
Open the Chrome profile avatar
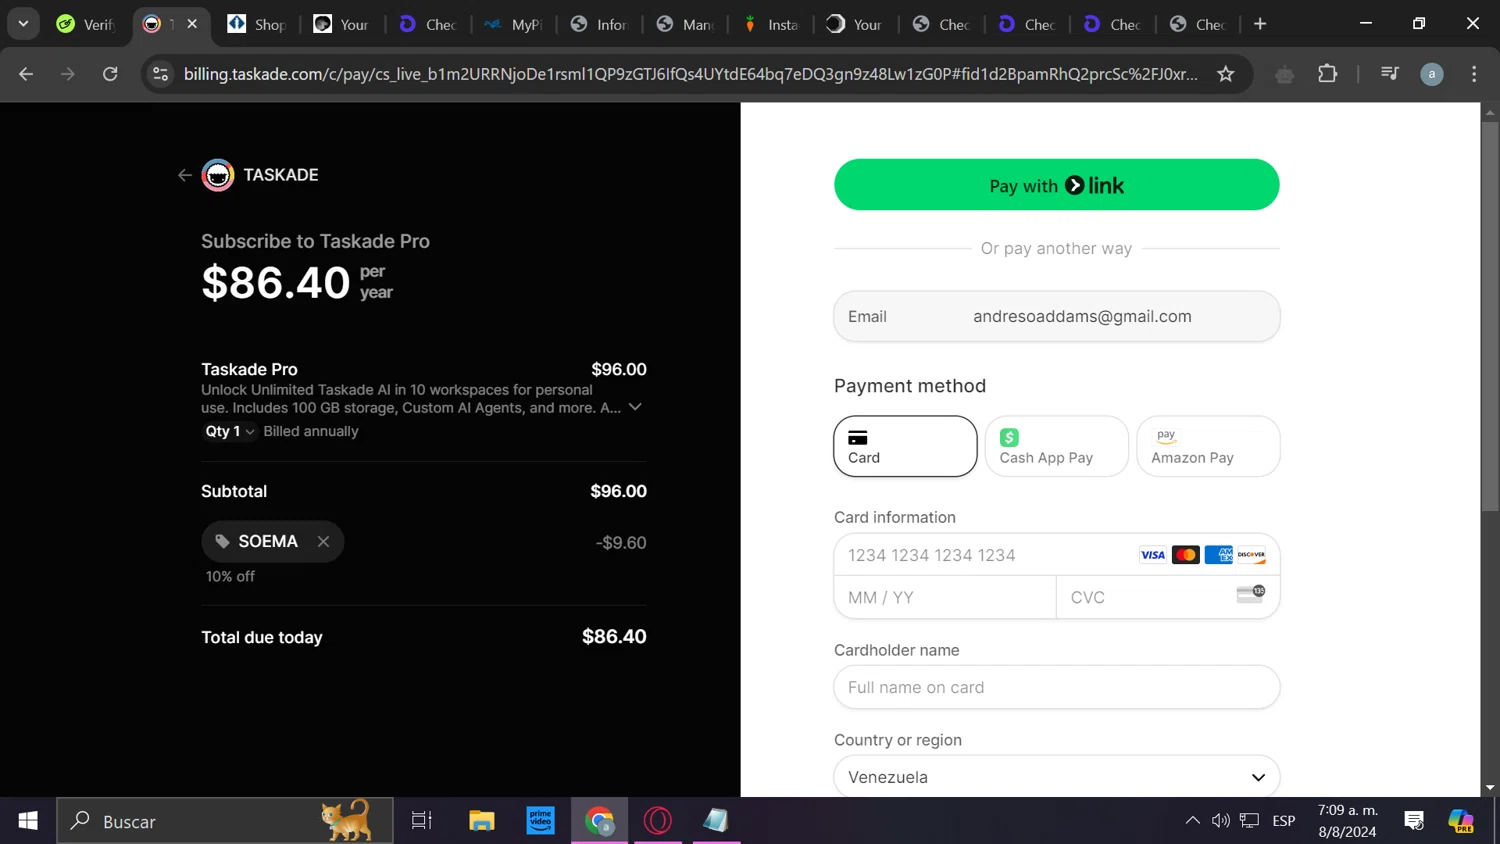pos(1432,74)
